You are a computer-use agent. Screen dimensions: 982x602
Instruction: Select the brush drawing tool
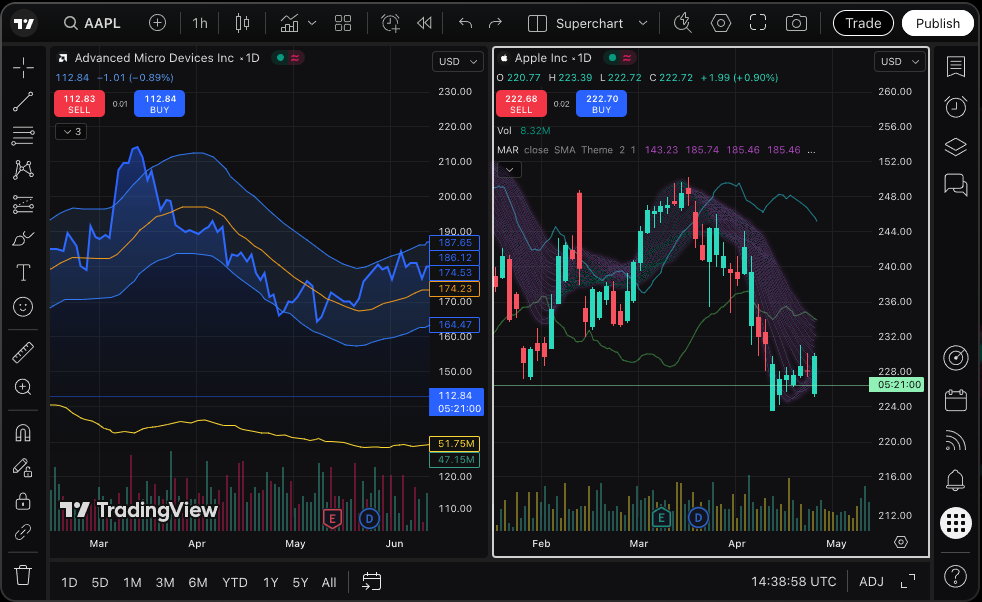[x=23, y=239]
